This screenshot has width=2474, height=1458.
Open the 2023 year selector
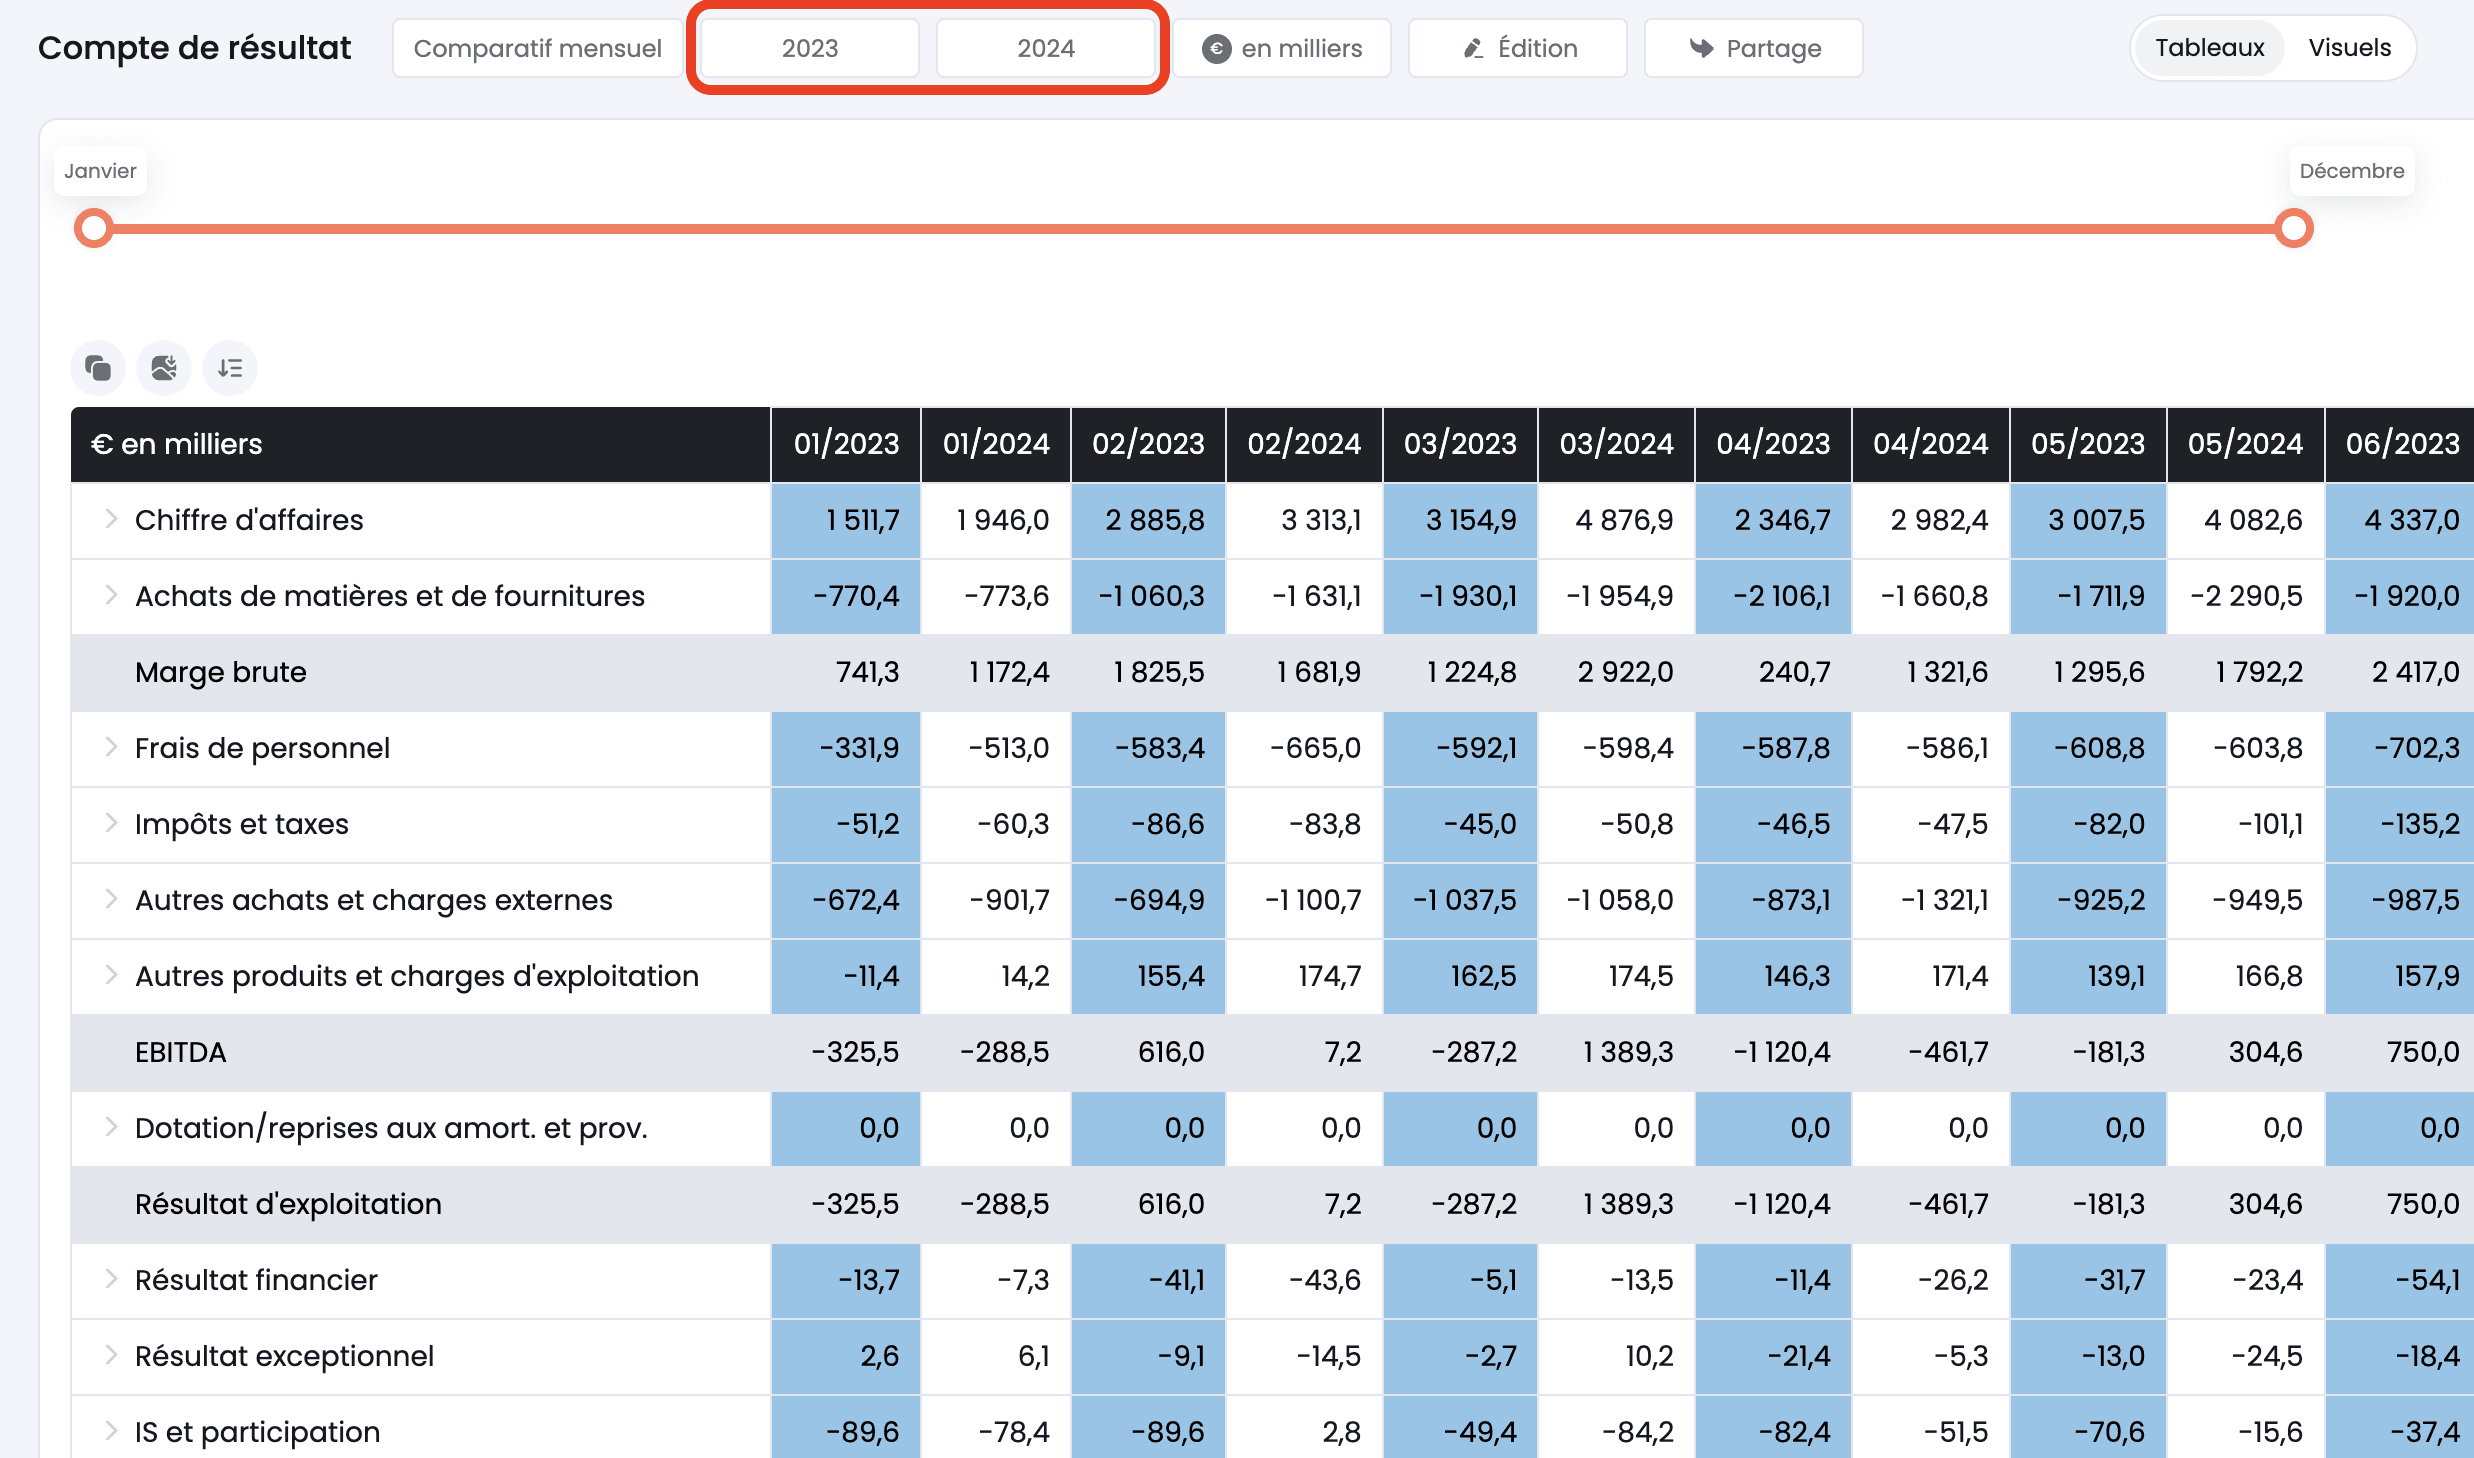point(809,48)
